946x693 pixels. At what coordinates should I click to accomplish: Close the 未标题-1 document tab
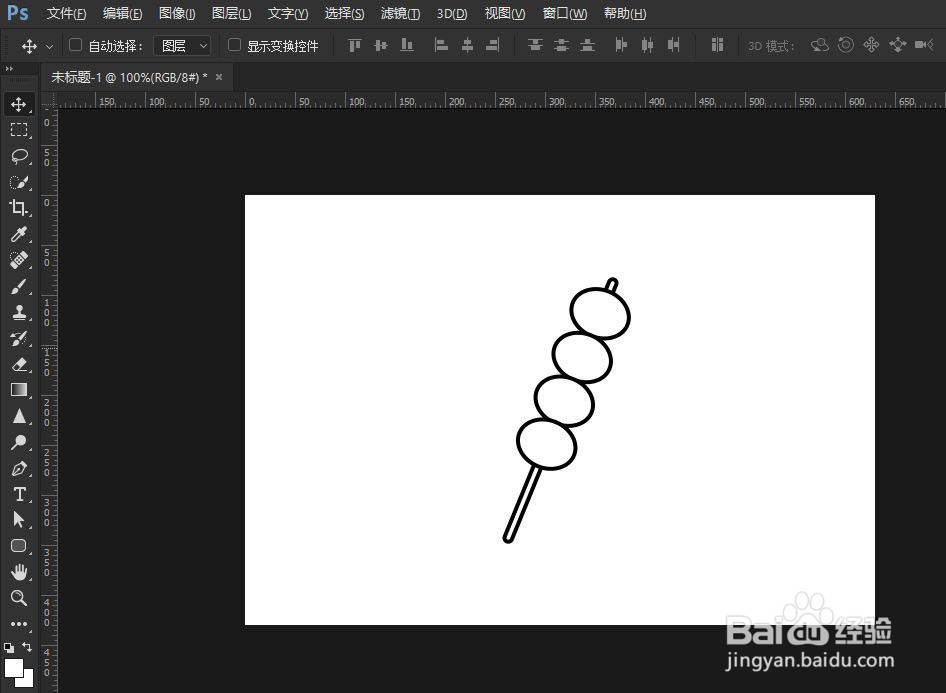pyautogui.click(x=219, y=77)
